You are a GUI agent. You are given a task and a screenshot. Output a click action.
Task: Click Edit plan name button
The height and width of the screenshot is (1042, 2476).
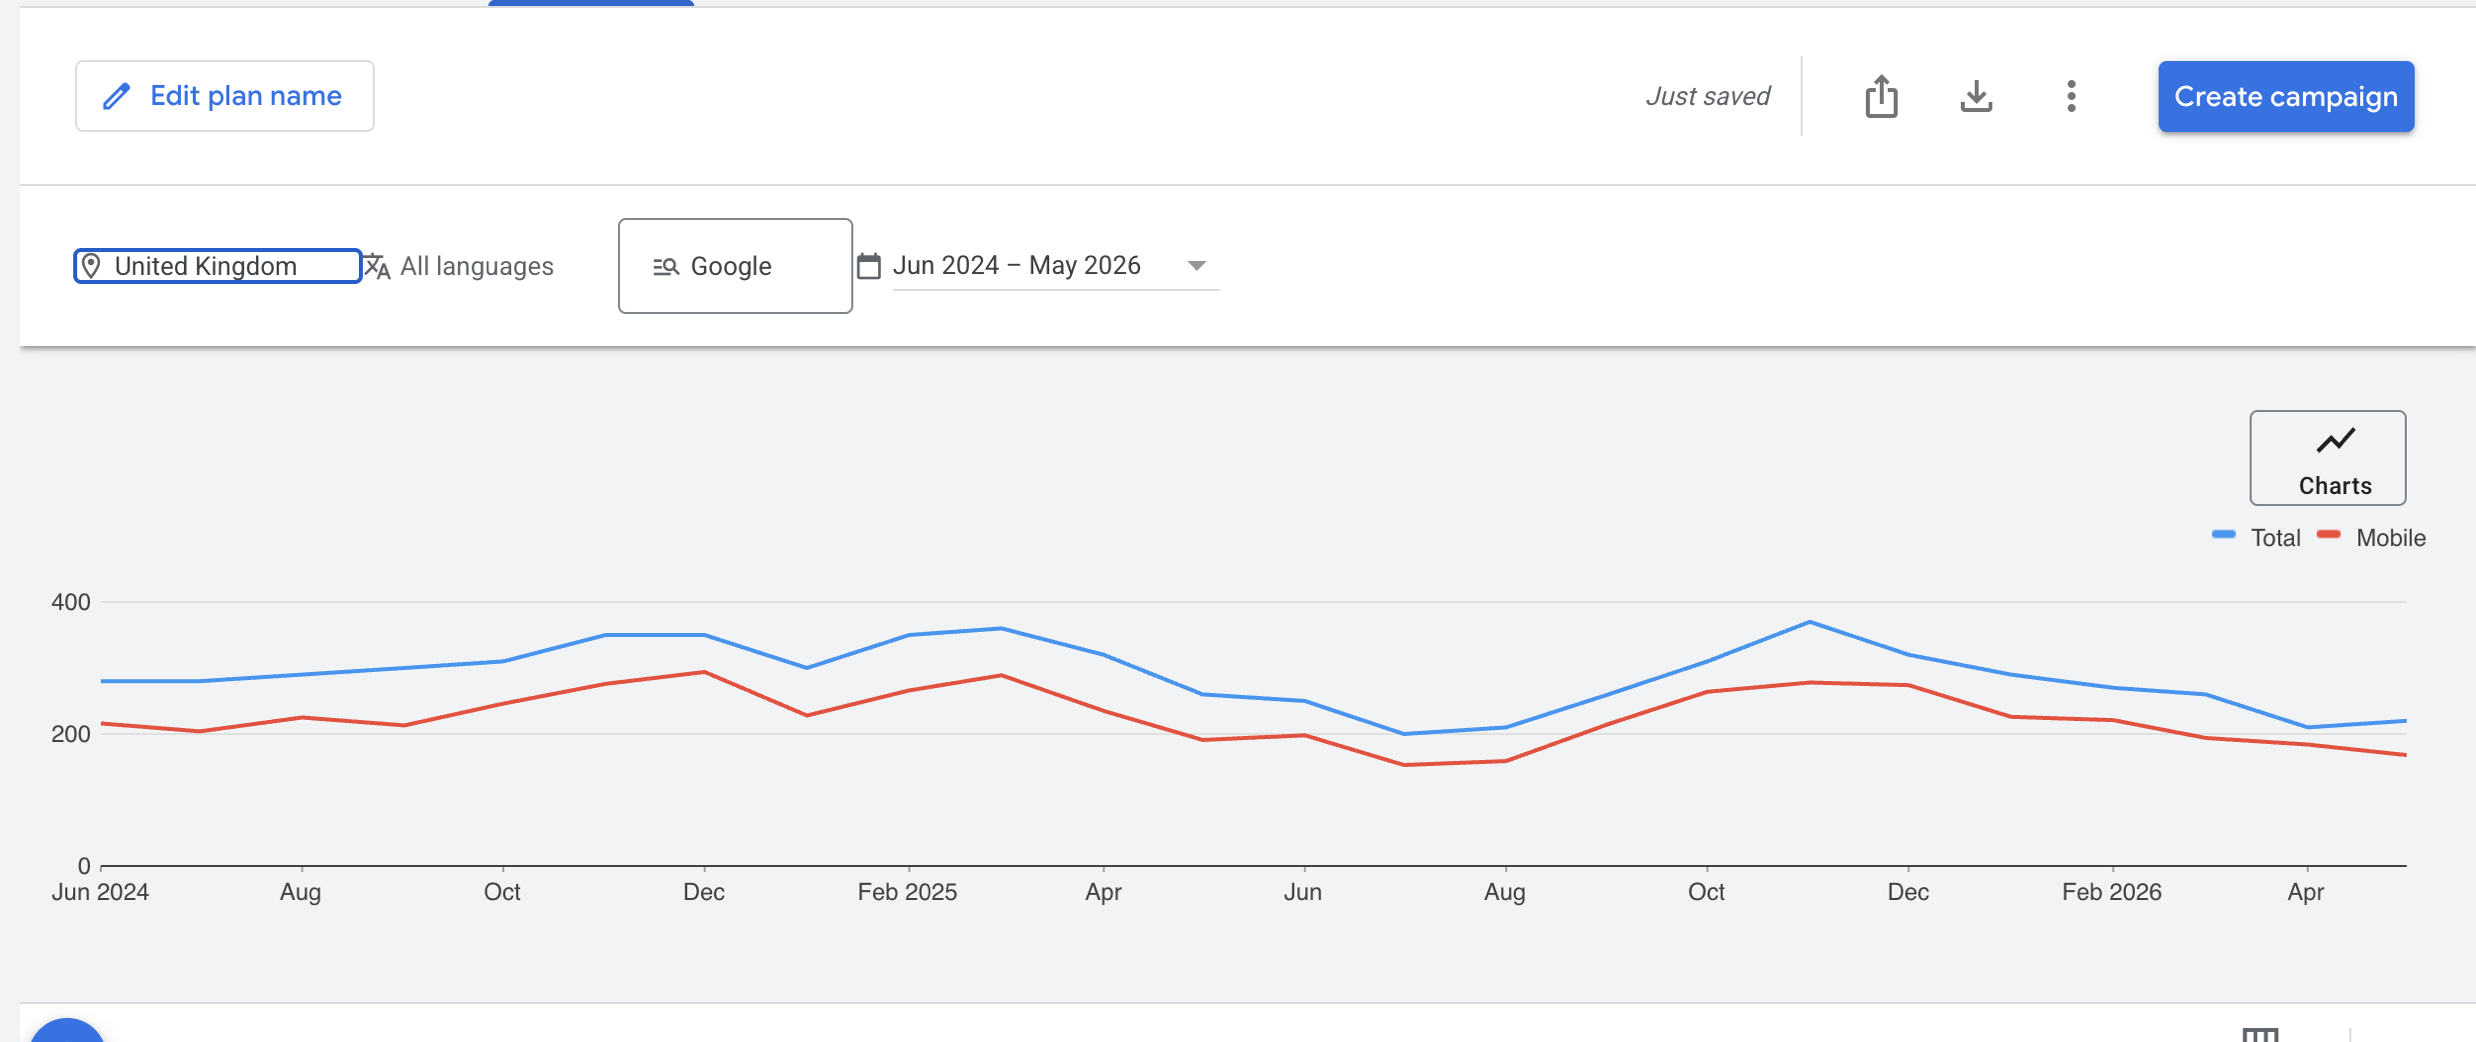[x=225, y=96]
